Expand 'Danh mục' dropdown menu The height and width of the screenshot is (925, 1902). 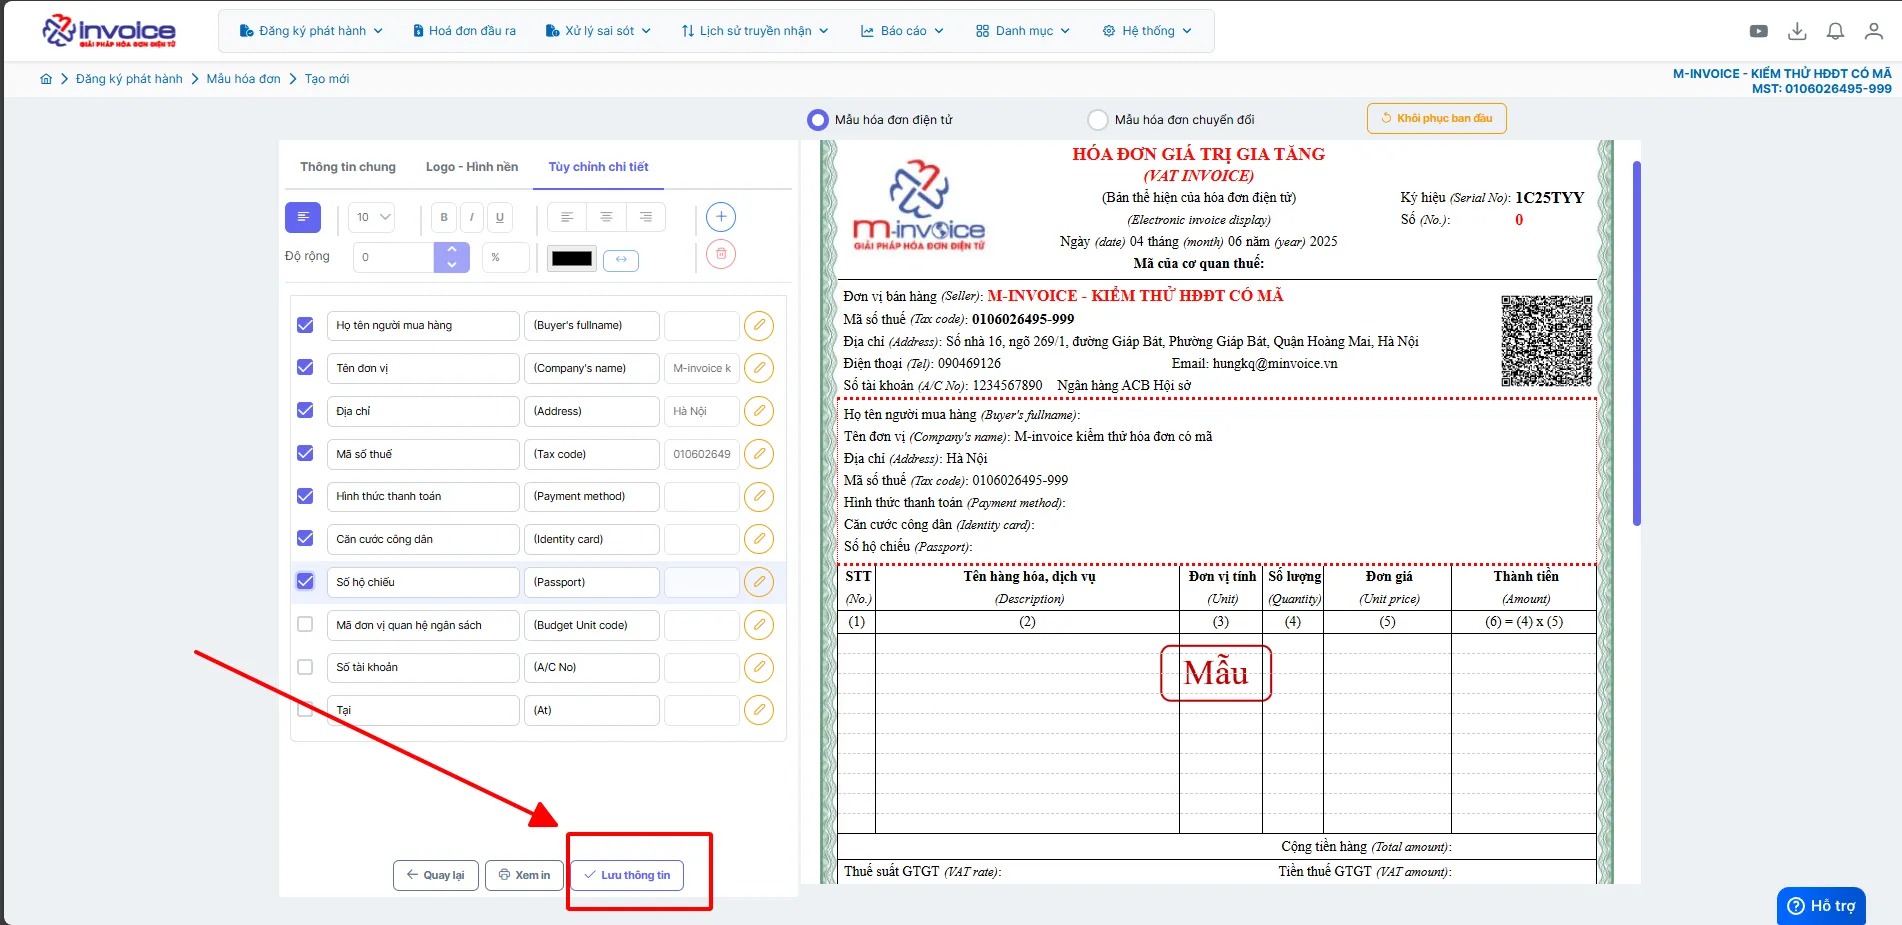coord(1023,31)
